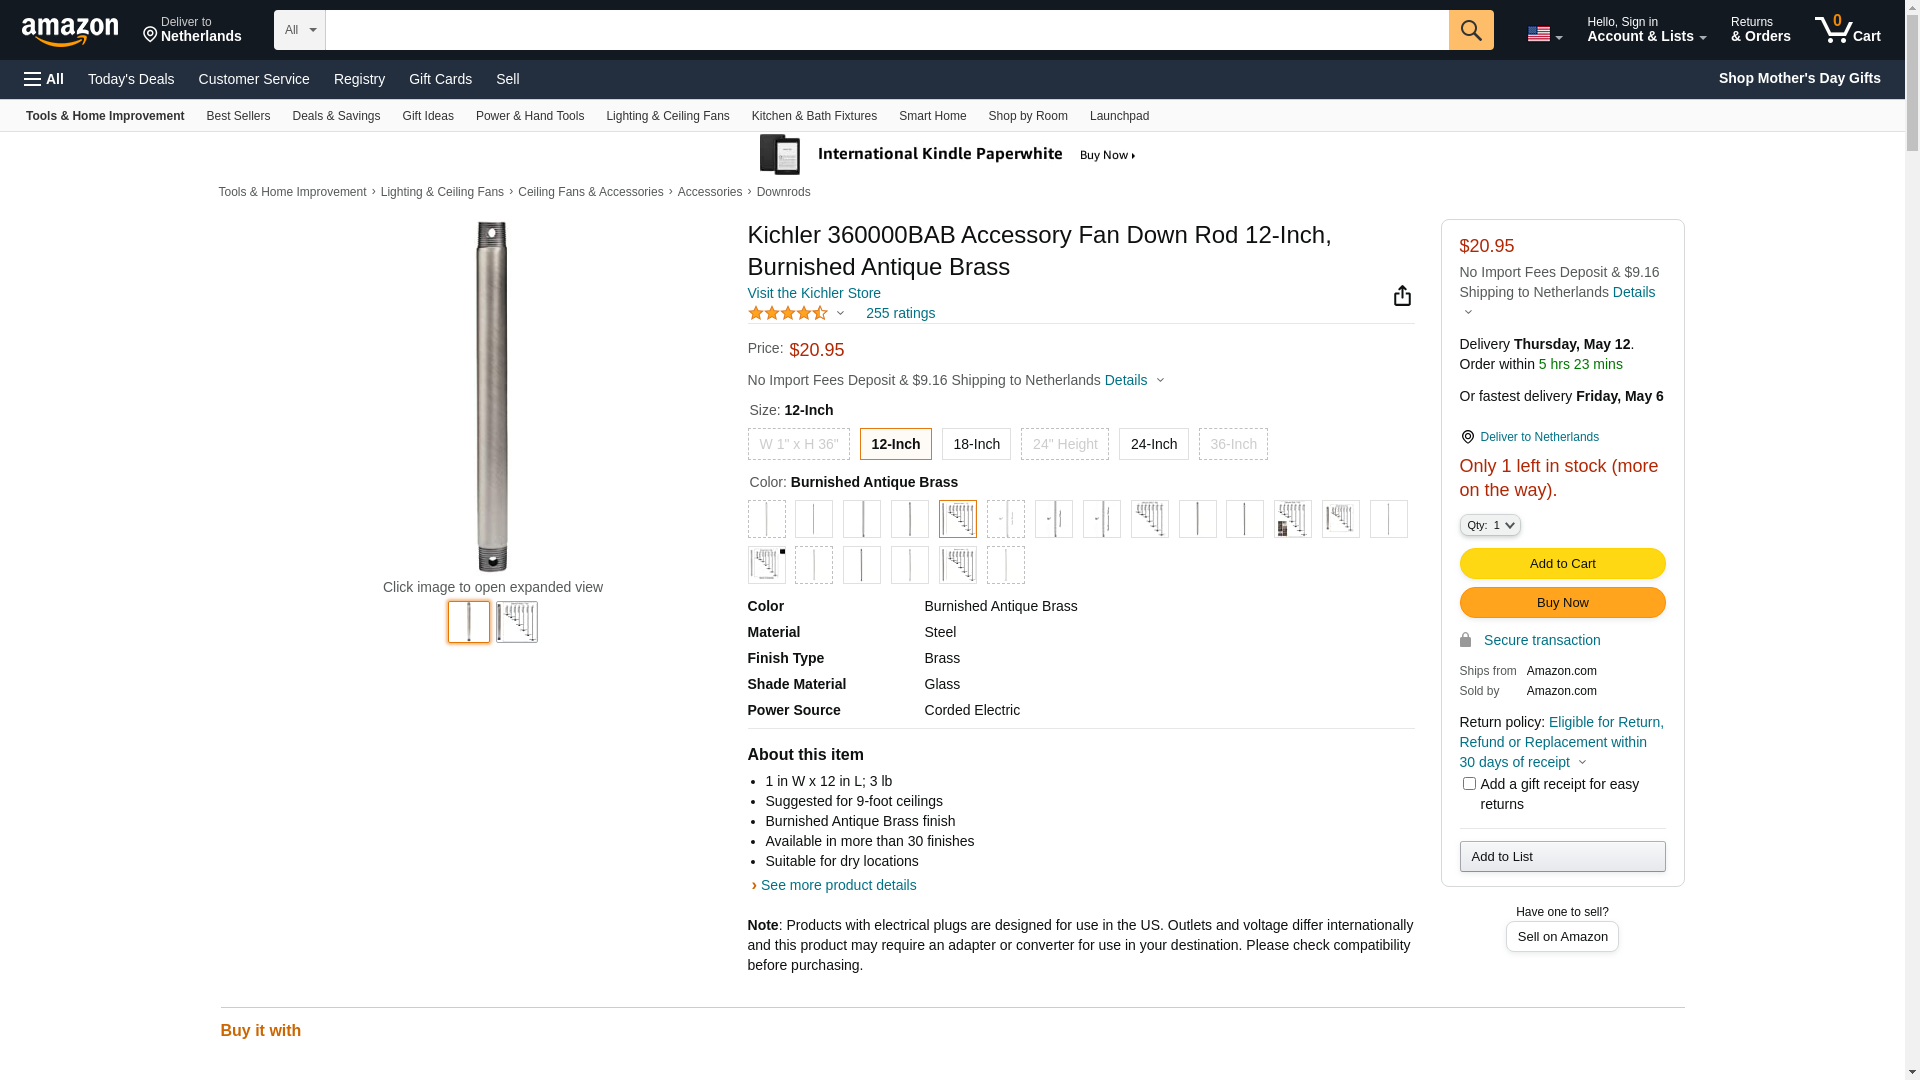Select the 18-Inch size option
Screen dimensions: 1920x1080
coord(976,444)
